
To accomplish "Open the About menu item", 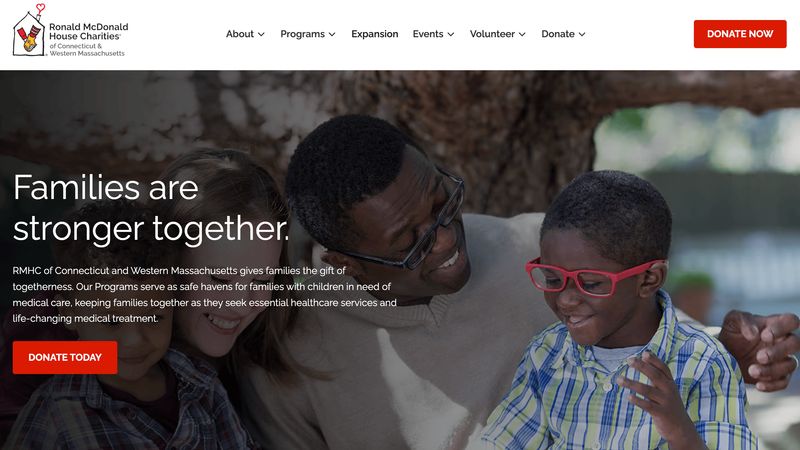I will point(240,34).
